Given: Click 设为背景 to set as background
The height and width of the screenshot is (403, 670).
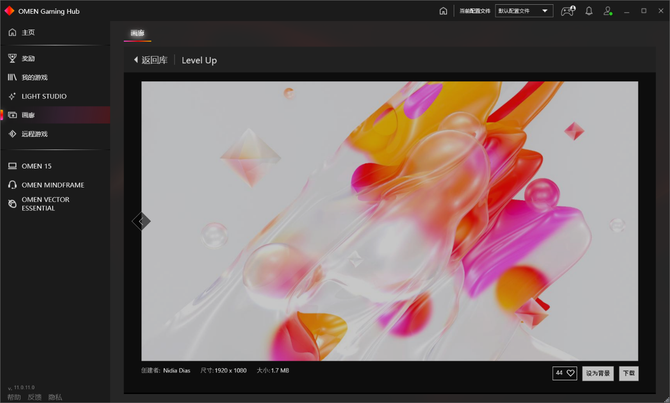Looking at the screenshot, I should (597, 373).
